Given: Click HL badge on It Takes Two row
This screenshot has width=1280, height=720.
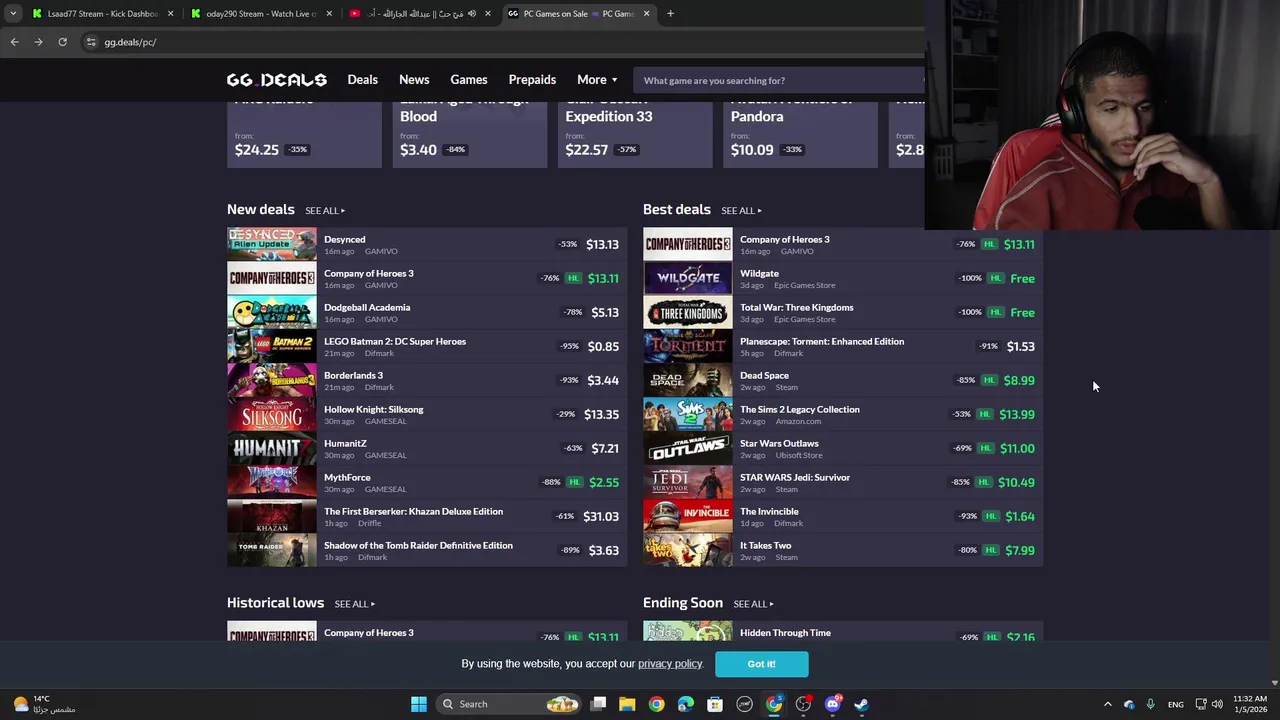Looking at the screenshot, I should point(990,550).
